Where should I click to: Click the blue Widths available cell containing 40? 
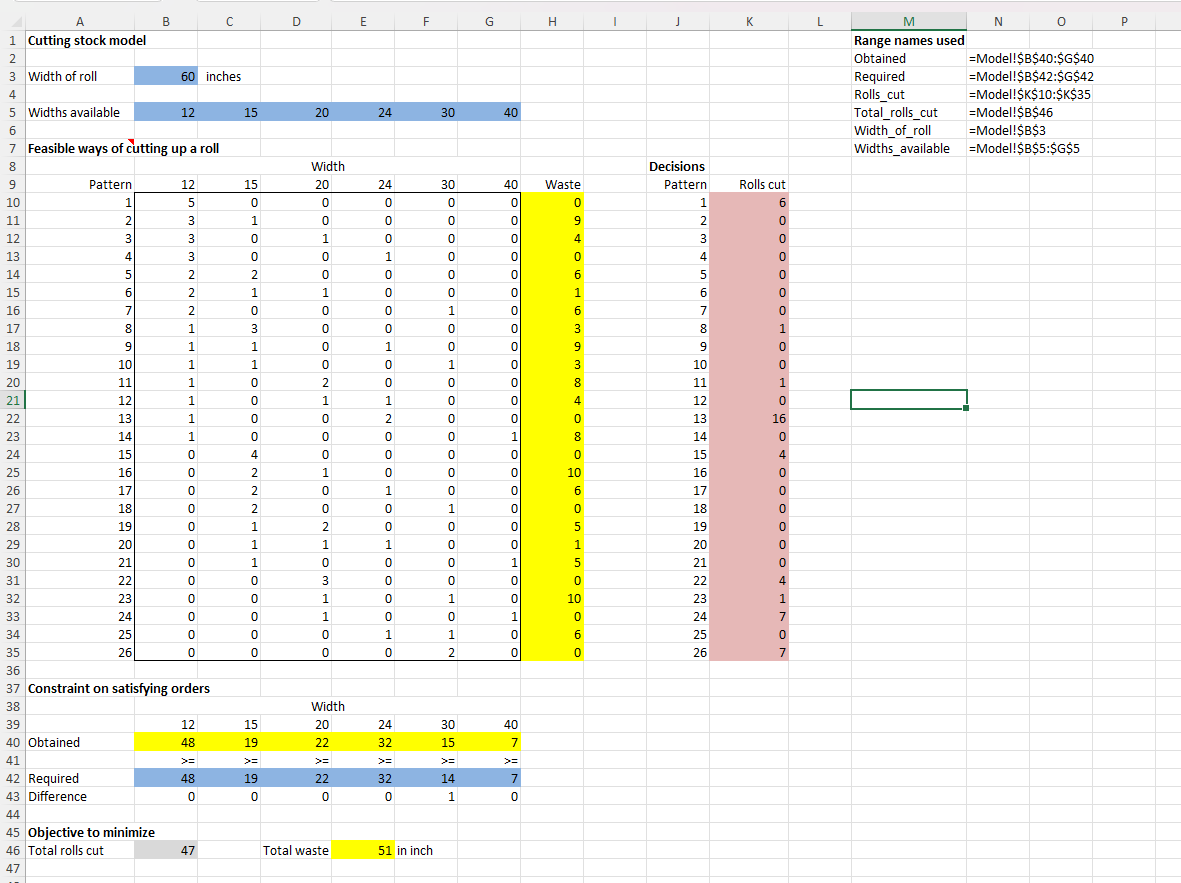[489, 112]
